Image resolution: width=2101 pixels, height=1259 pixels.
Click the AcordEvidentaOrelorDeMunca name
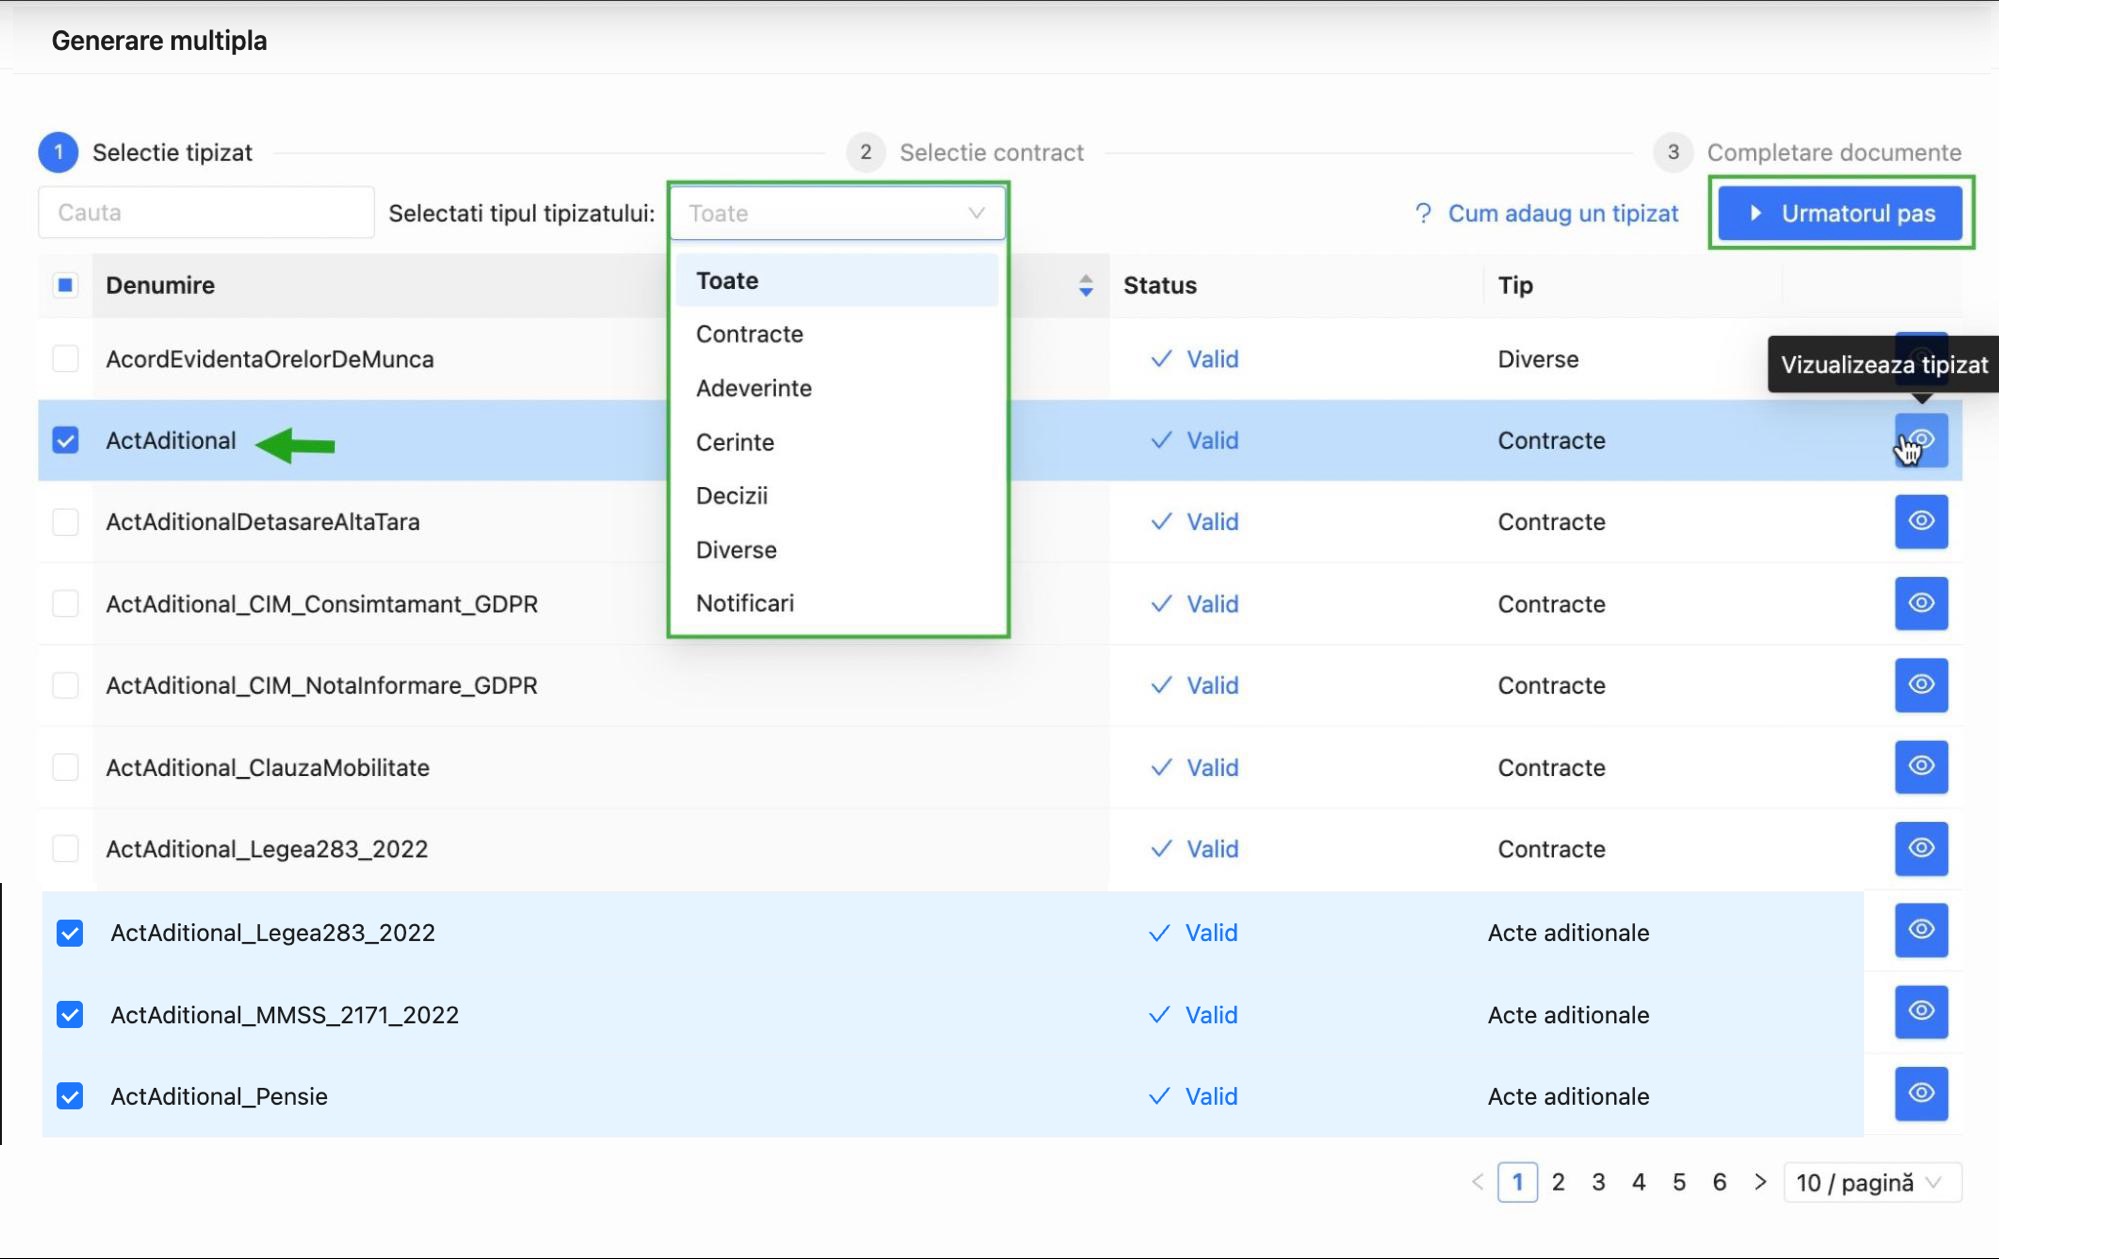tap(270, 359)
